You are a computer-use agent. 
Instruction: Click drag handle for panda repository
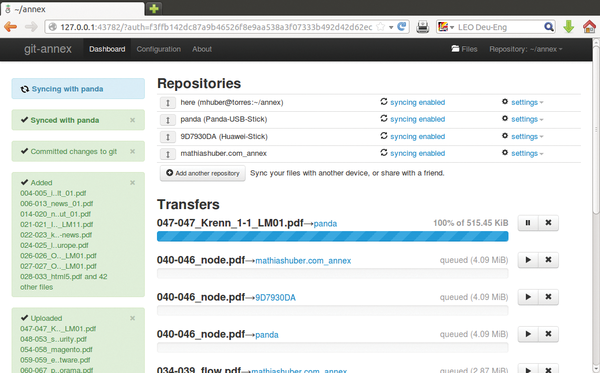tap(168, 120)
